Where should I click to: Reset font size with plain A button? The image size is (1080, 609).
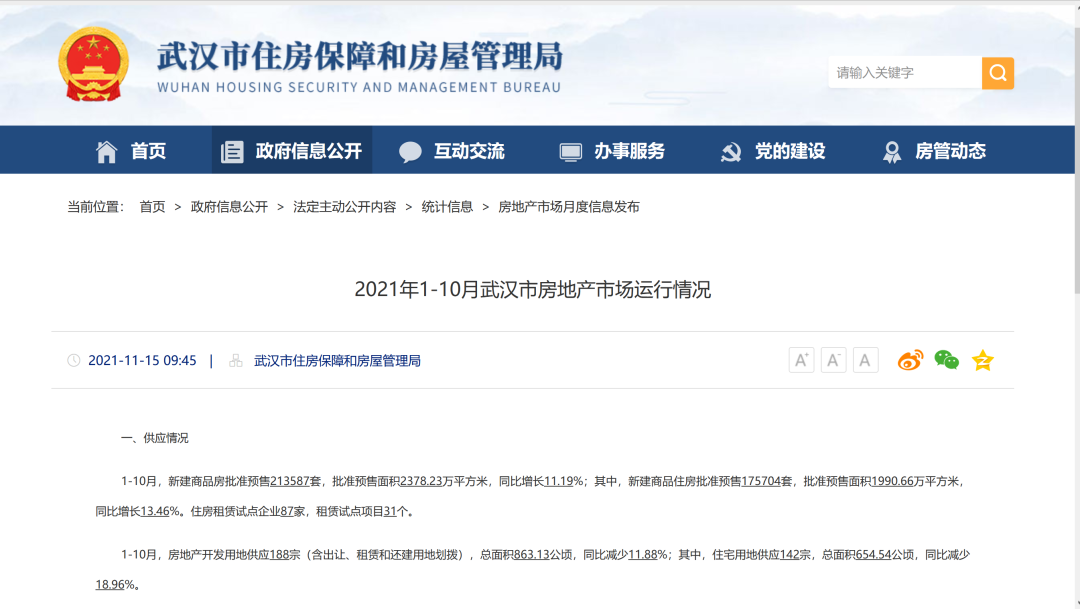pyautogui.click(x=865, y=360)
